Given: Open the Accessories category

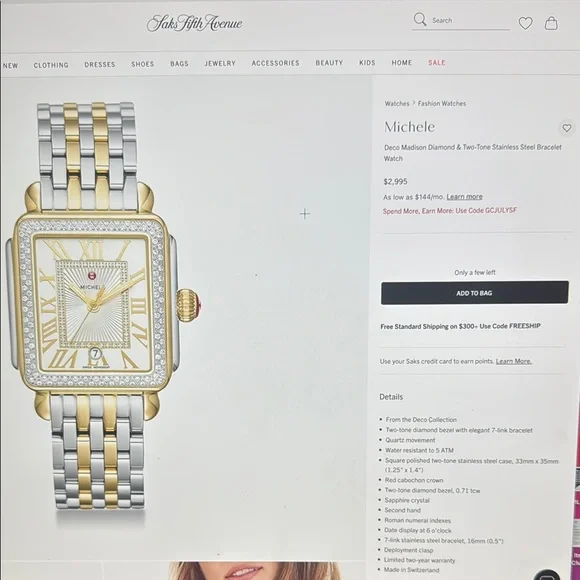Looking at the screenshot, I should (x=276, y=63).
